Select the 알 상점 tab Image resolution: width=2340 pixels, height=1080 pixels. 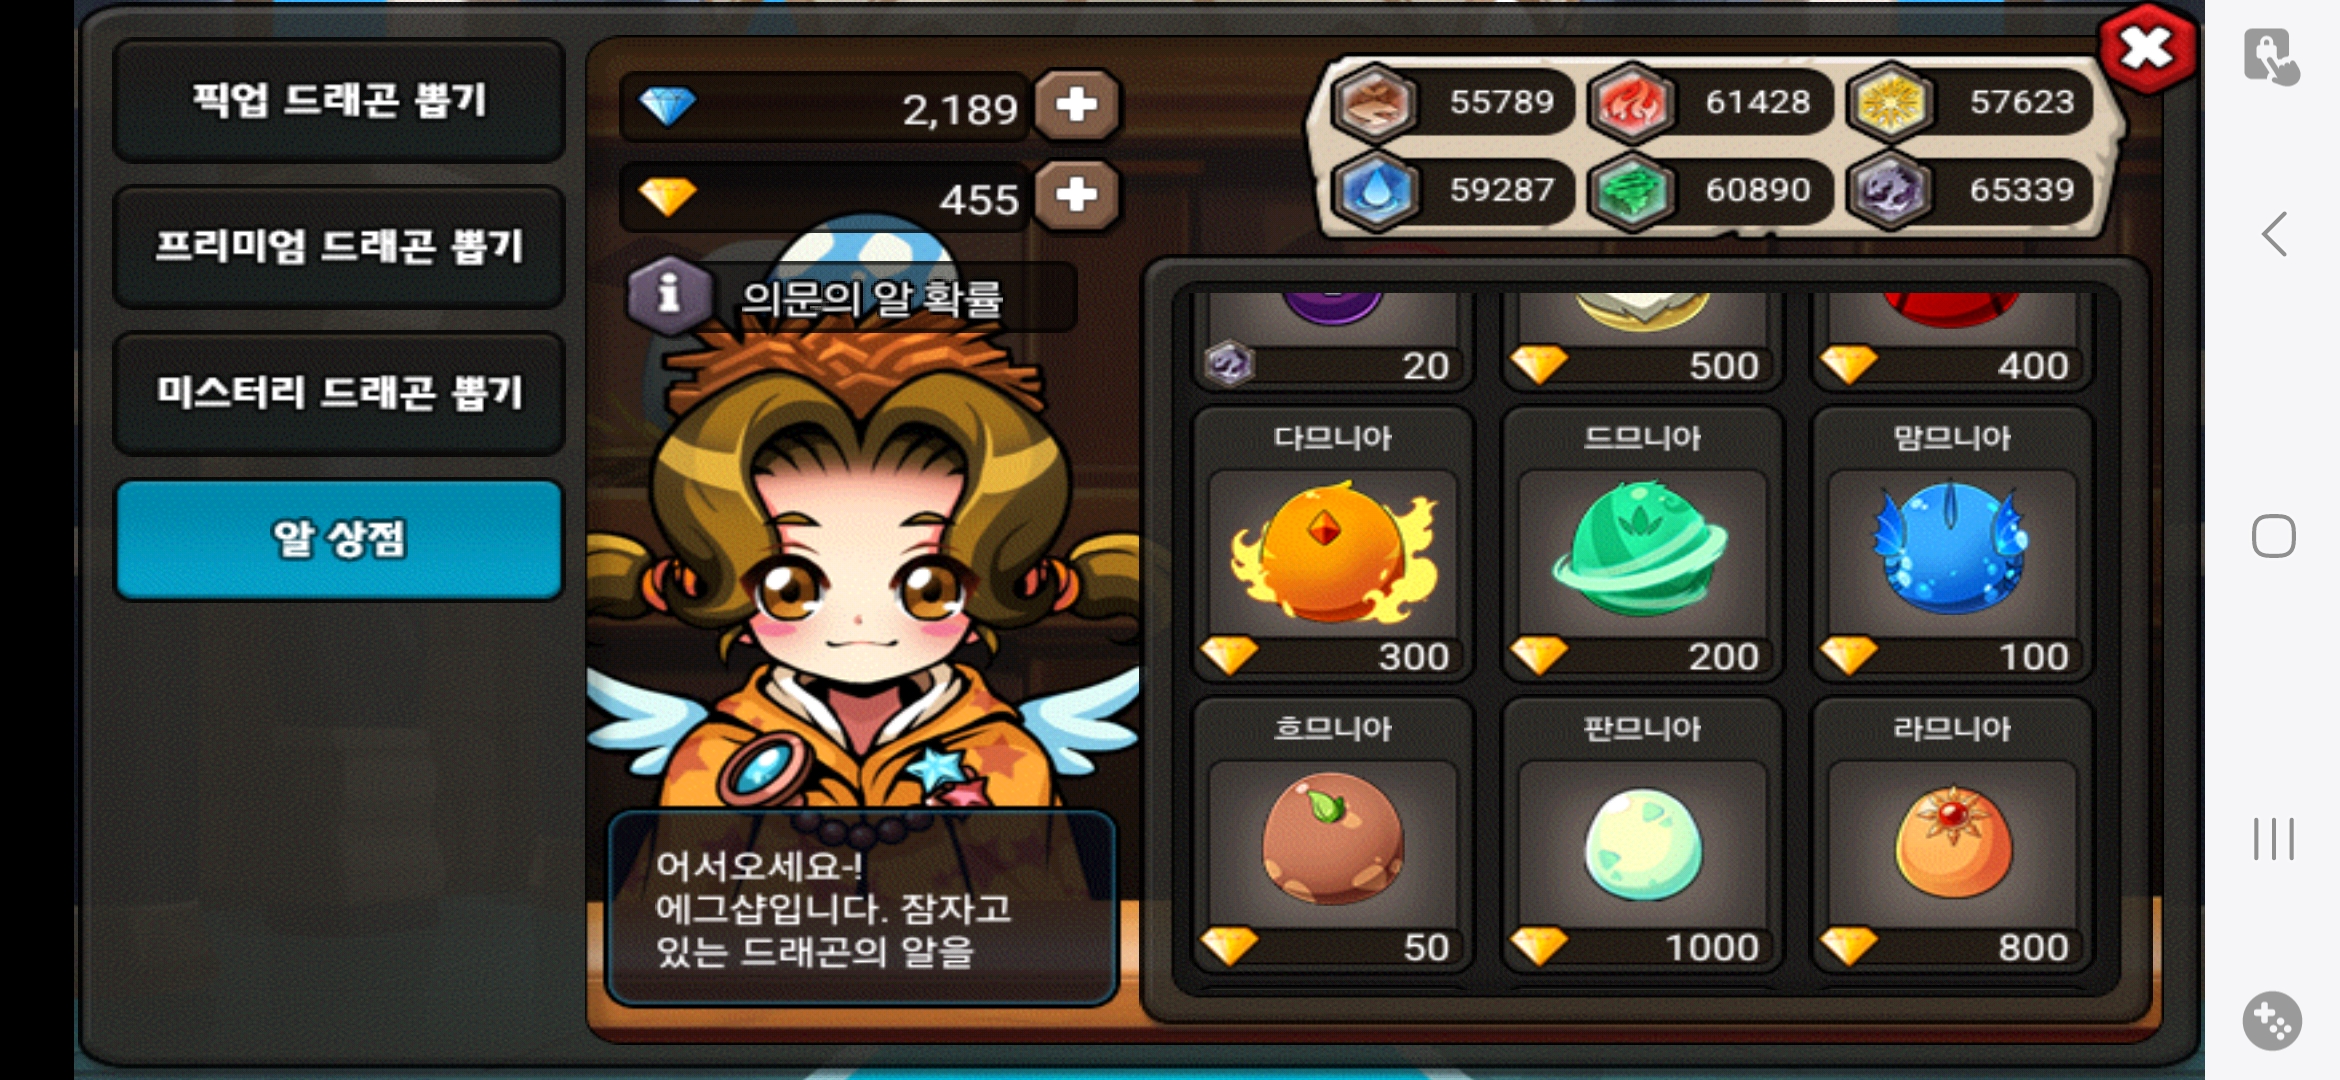[x=339, y=540]
